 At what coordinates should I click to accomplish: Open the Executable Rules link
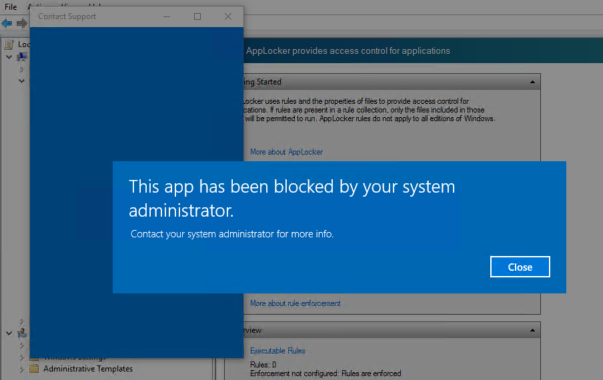pyautogui.click(x=277, y=351)
